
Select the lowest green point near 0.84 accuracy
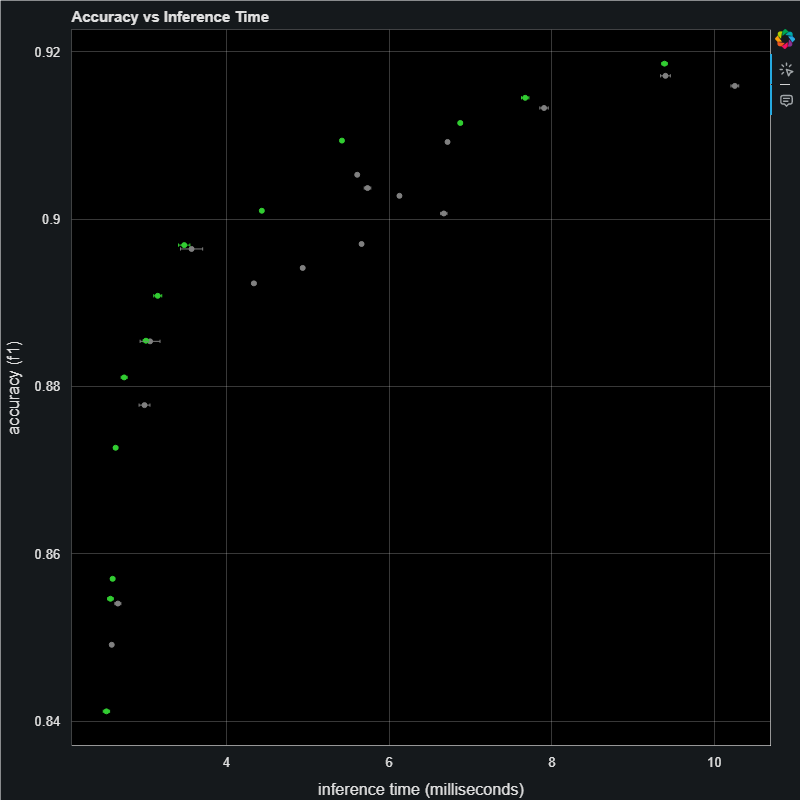point(107,711)
